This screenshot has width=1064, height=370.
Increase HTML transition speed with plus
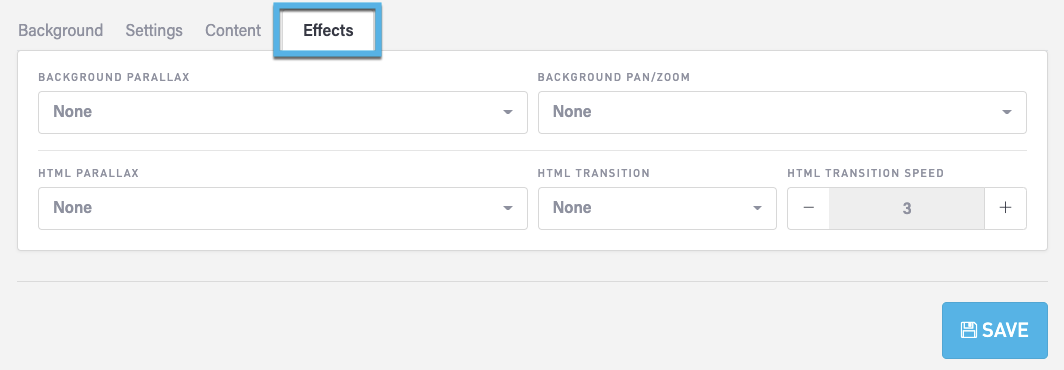tap(1006, 208)
